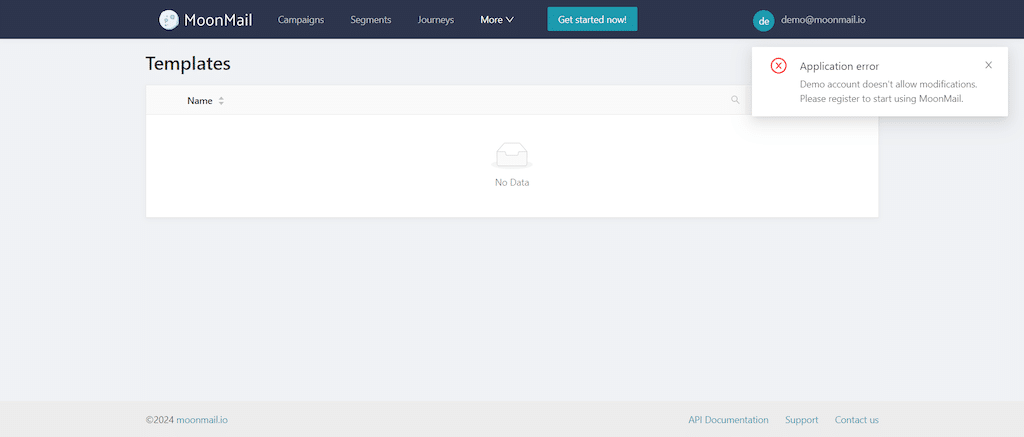Open the Campaigns menu item
The height and width of the screenshot is (437, 1024).
(301, 20)
